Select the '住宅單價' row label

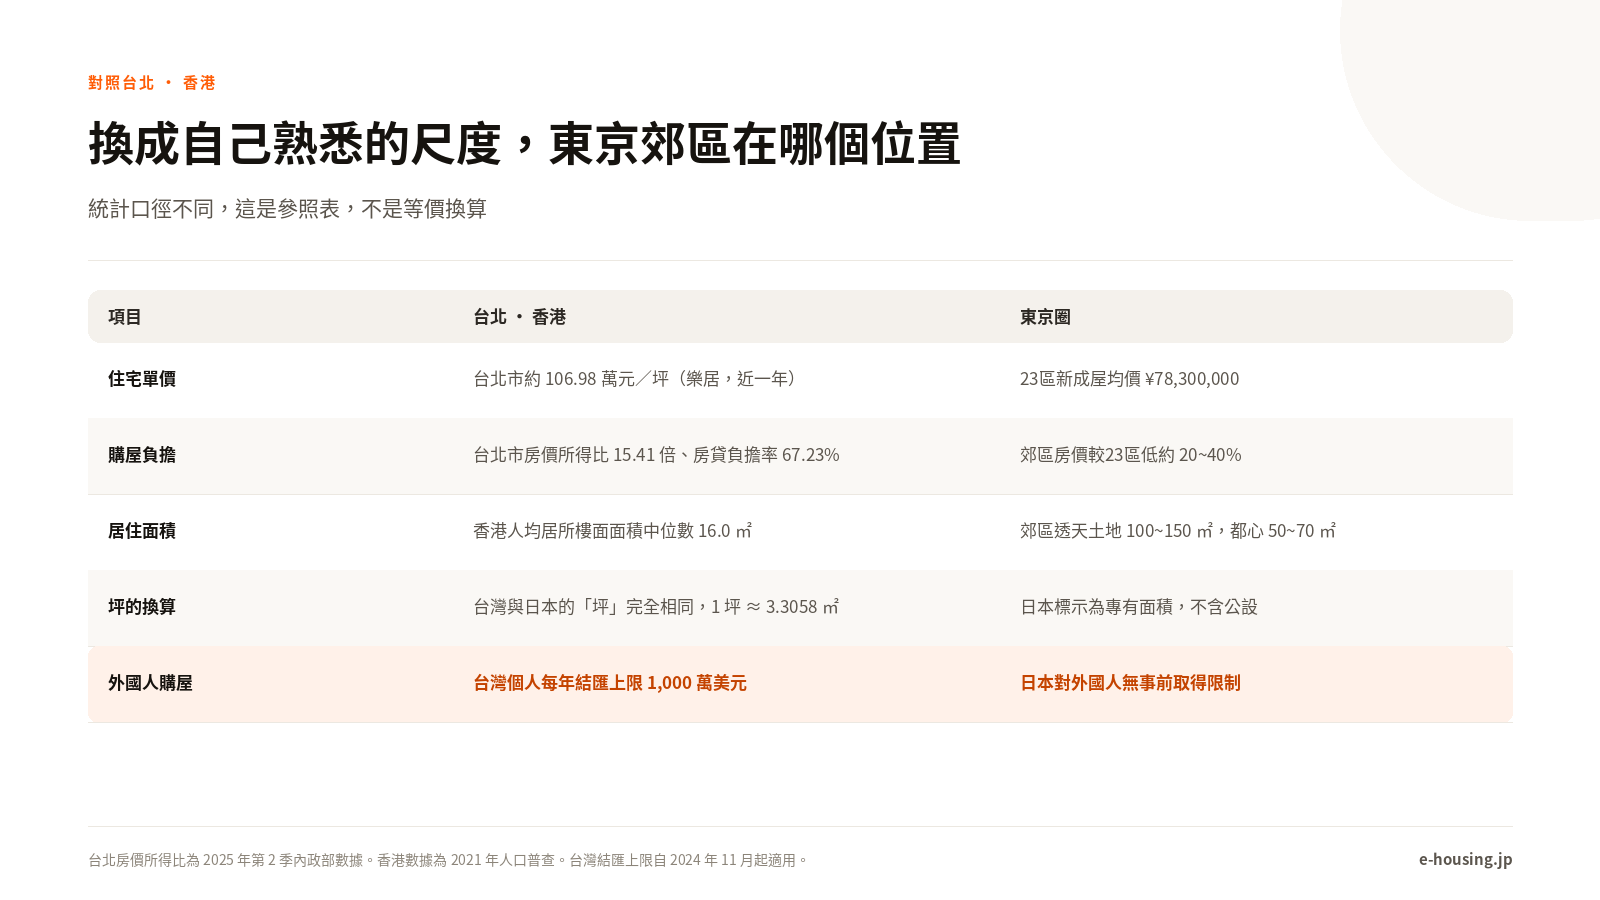tap(142, 379)
